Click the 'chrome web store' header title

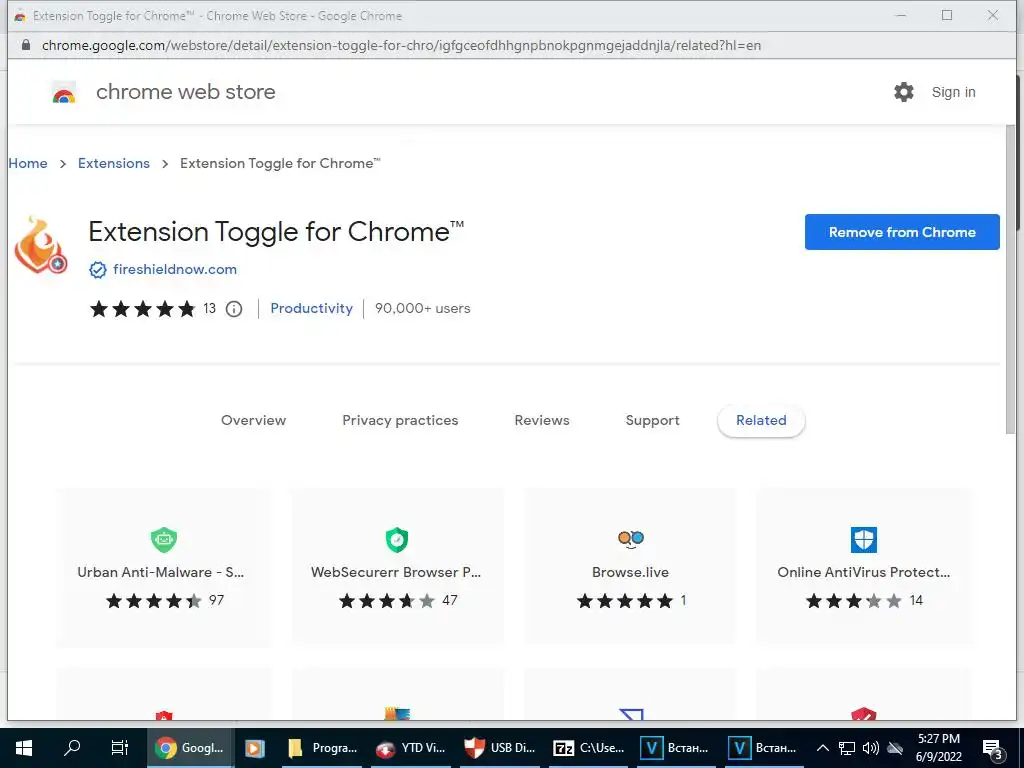(185, 92)
